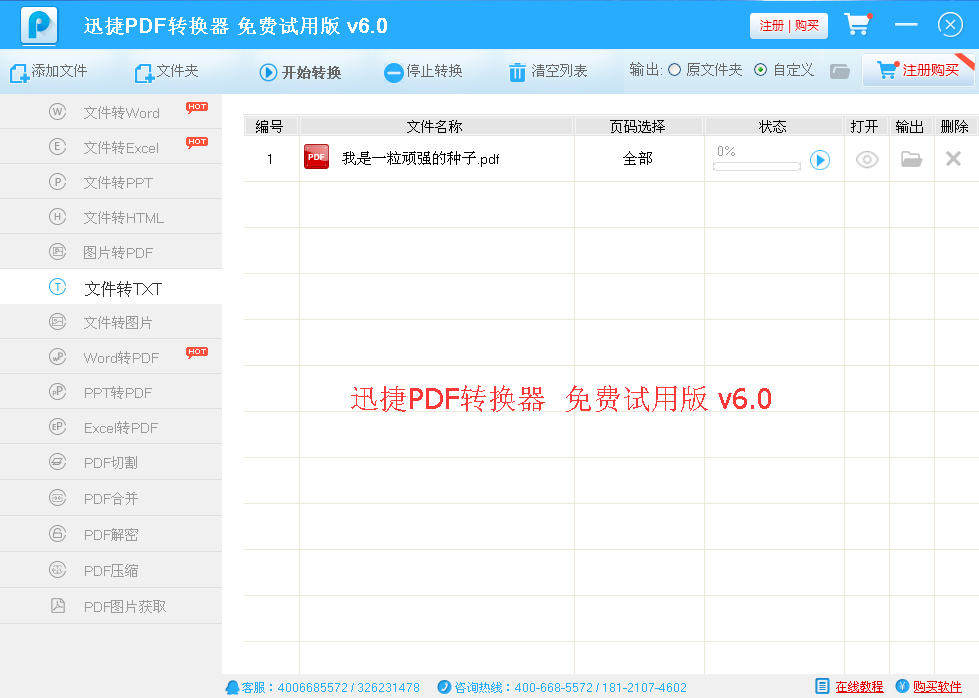Stop conversion with 停止转换 button

coord(423,72)
